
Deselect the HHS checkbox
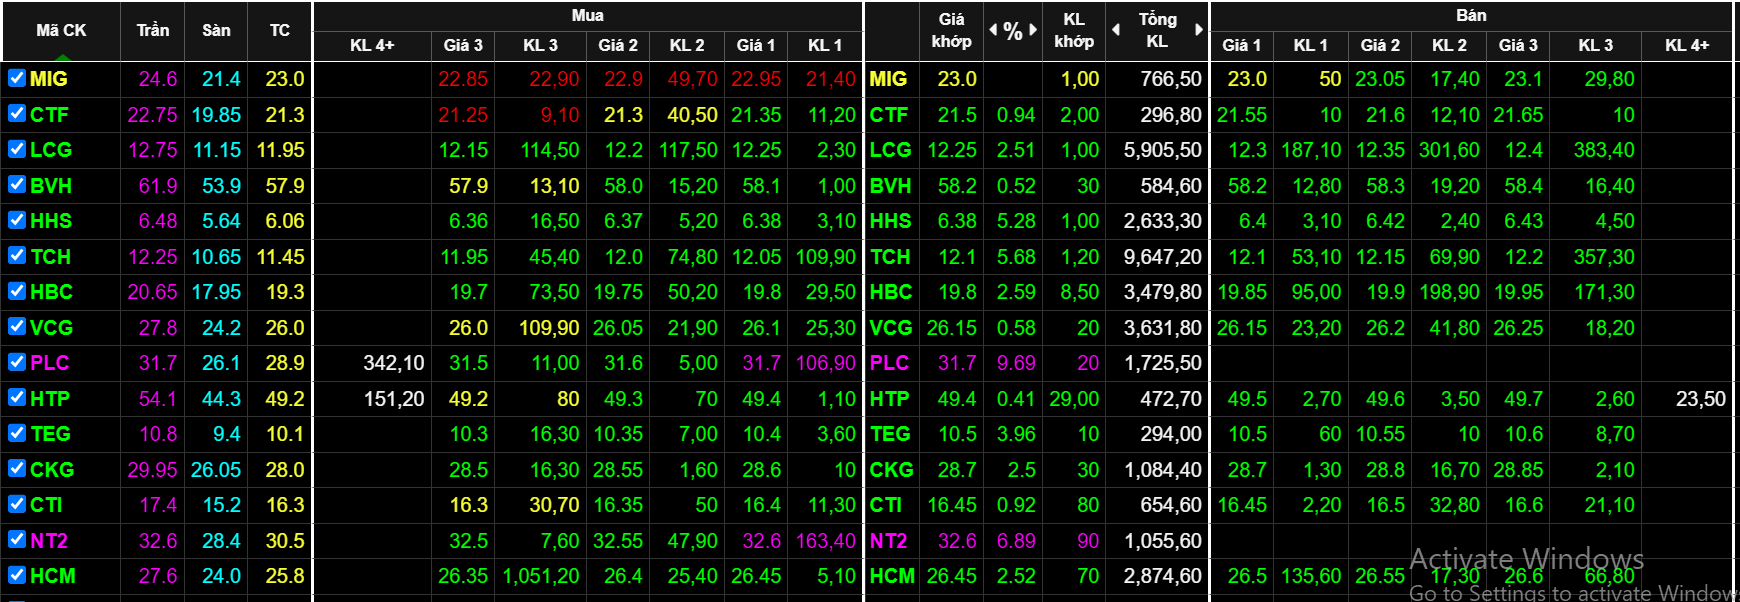[17, 220]
